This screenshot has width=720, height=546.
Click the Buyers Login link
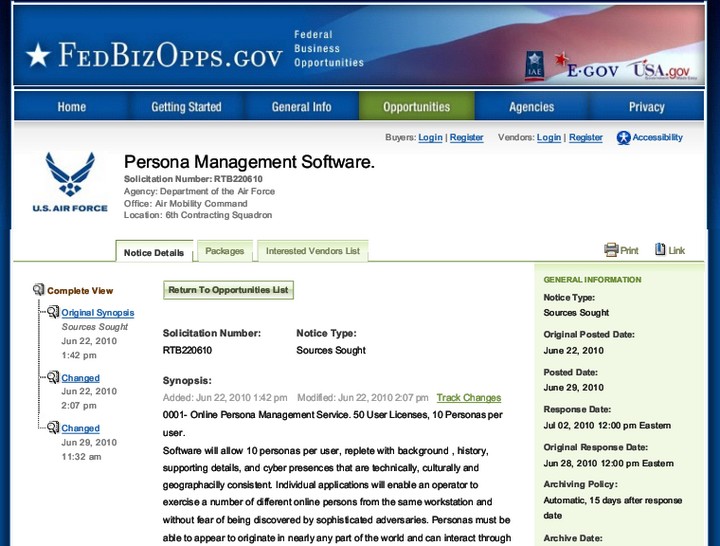pos(430,137)
